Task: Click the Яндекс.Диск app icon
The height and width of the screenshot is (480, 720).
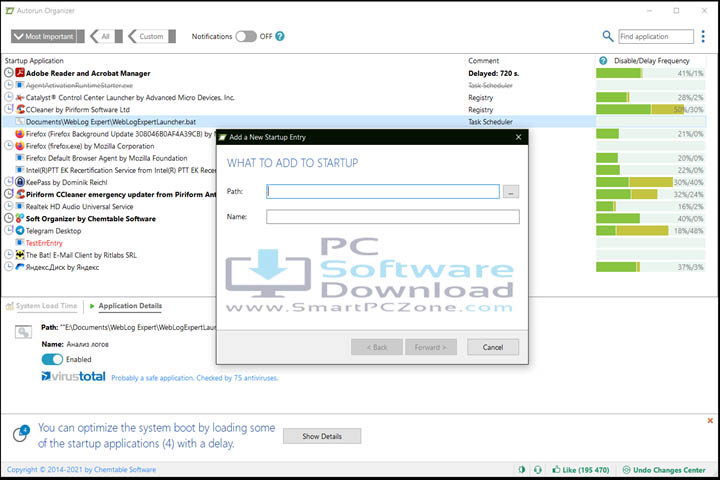Action: click(x=20, y=267)
